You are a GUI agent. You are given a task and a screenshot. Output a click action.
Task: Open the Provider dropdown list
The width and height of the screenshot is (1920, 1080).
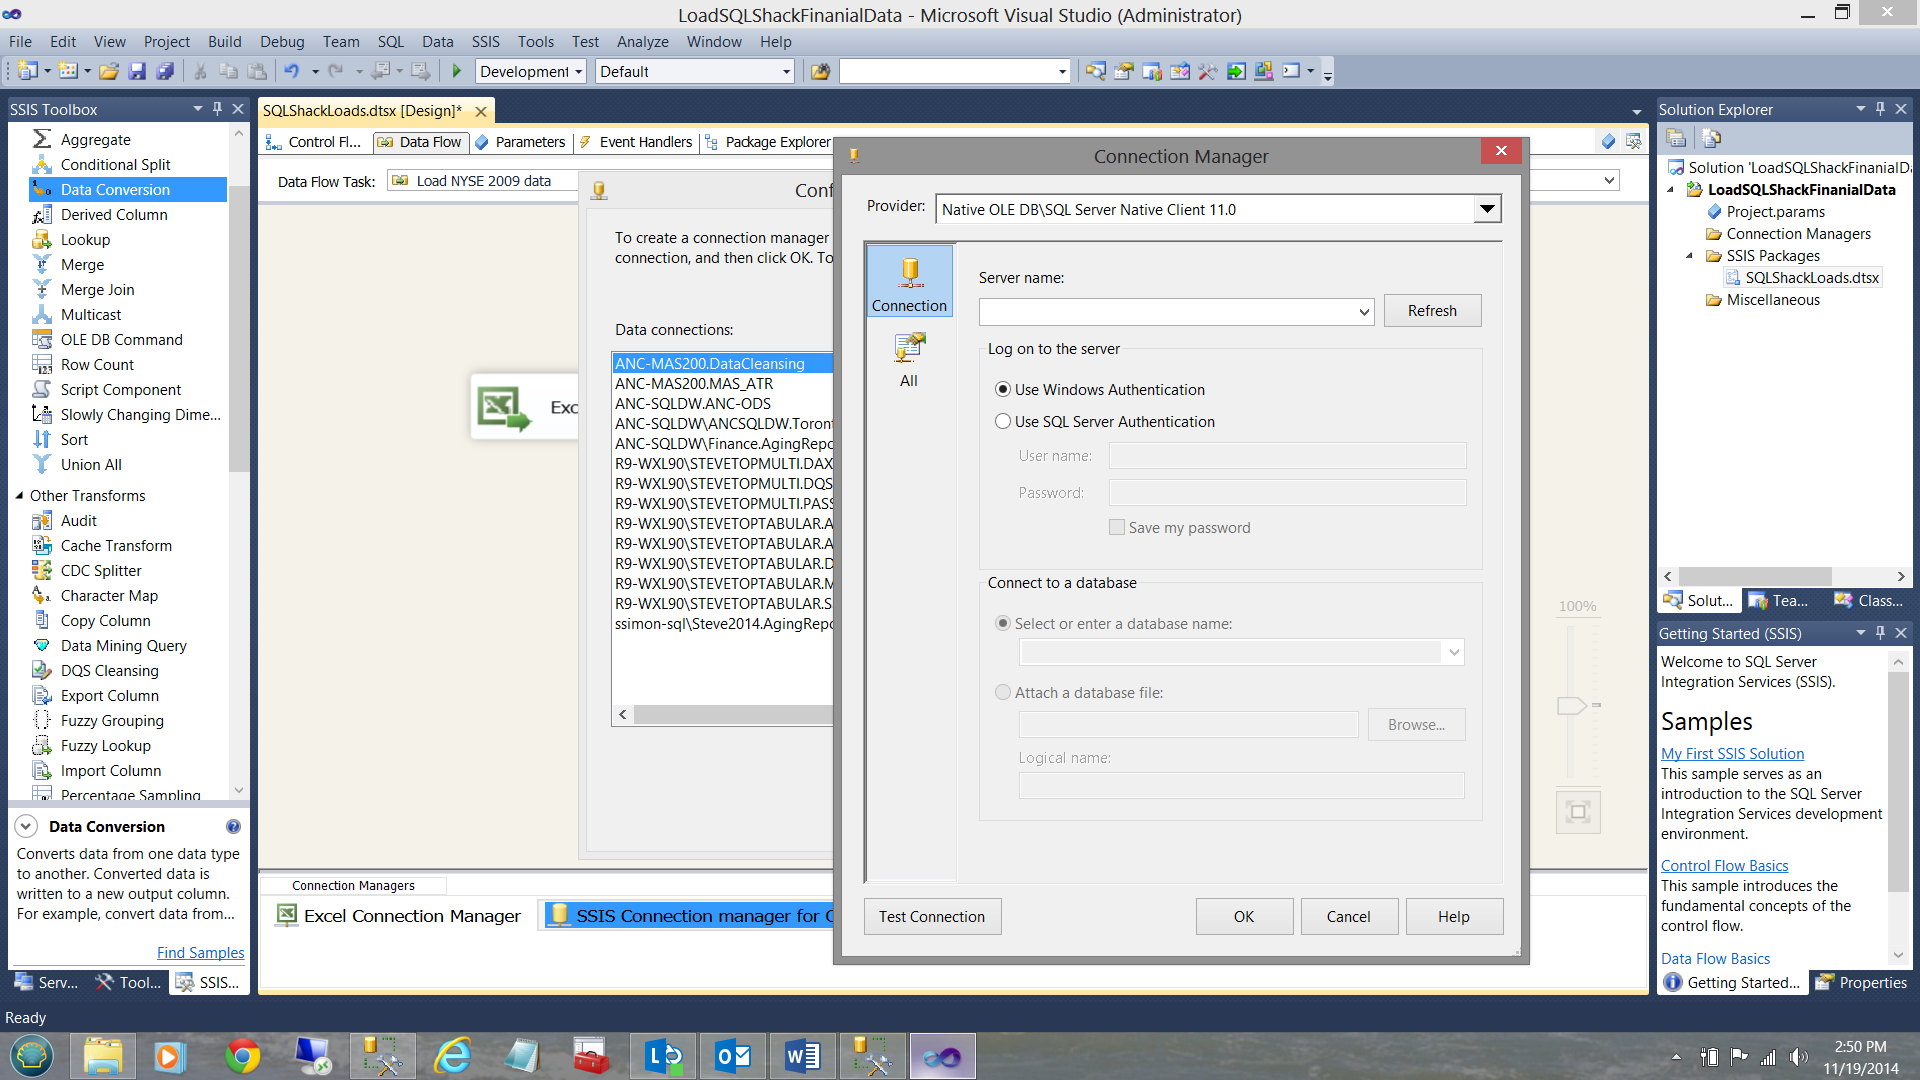[1487, 209]
